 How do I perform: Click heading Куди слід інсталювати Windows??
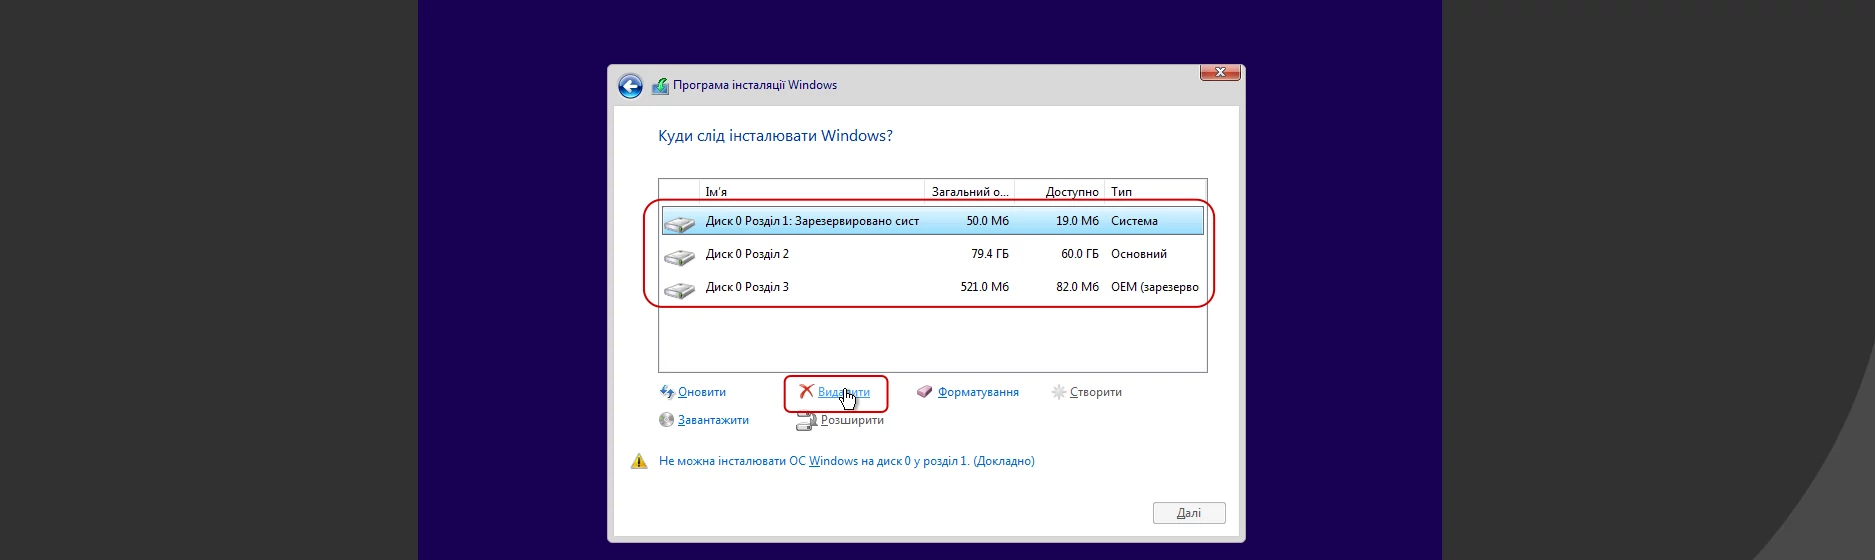pos(775,136)
